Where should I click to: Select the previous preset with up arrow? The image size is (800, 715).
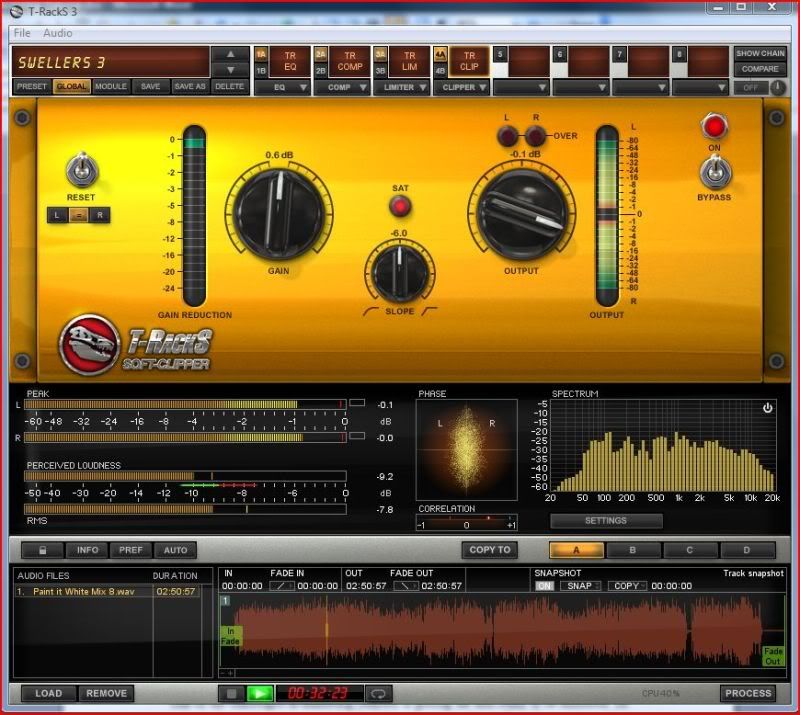pos(231,54)
